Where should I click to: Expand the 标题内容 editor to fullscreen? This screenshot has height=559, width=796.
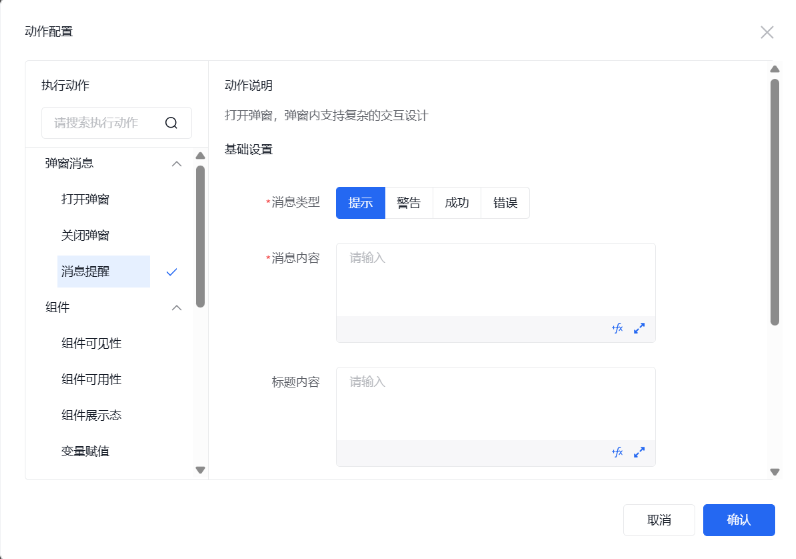640,452
